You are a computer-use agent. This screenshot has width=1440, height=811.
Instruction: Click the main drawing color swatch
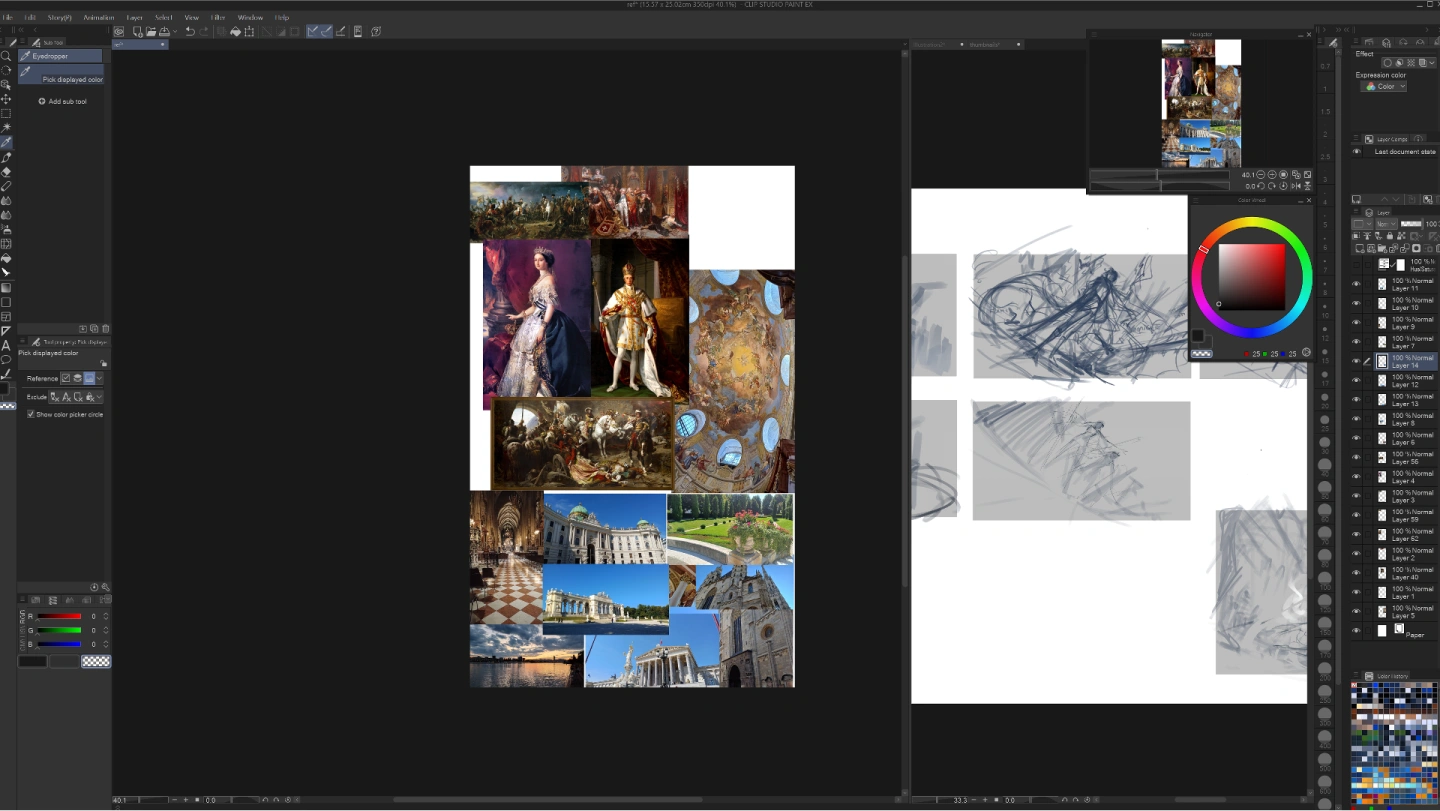1197,336
